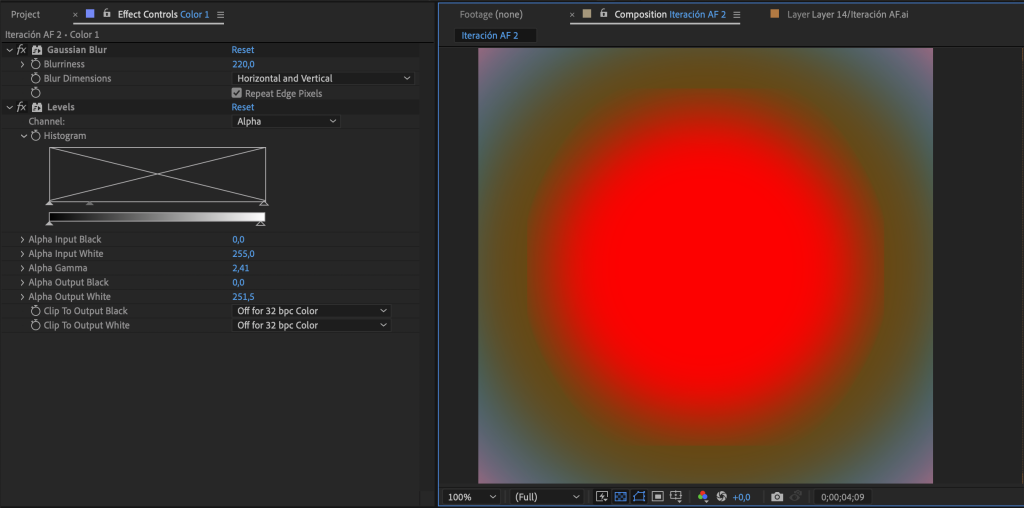The width and height of the screenshot is (1024, 508).
Task: Open the 100% magnification dropdown
Action: [x=472, y=497]
